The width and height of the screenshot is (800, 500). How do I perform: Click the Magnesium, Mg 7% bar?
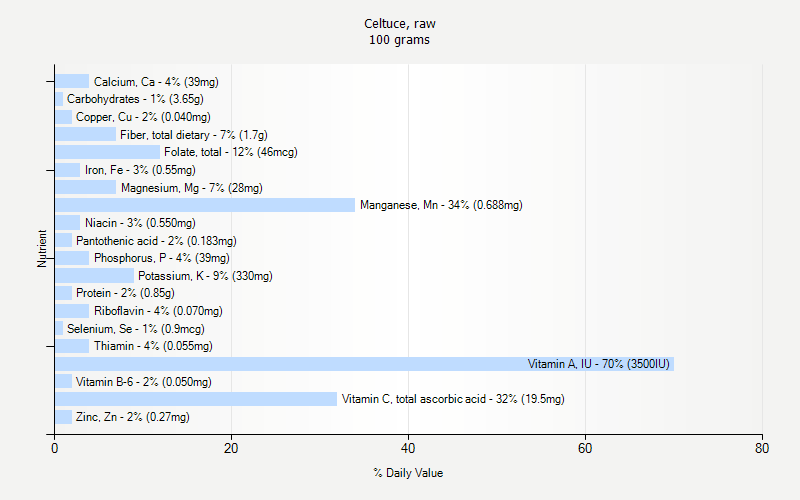tap(85, 187)
